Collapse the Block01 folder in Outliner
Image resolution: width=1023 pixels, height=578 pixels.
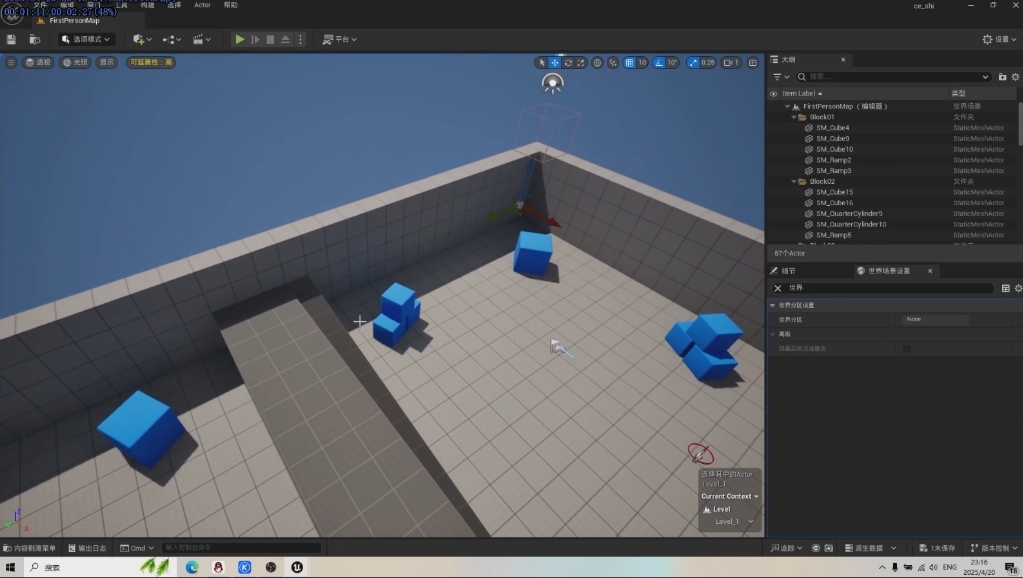click(794, 117)
